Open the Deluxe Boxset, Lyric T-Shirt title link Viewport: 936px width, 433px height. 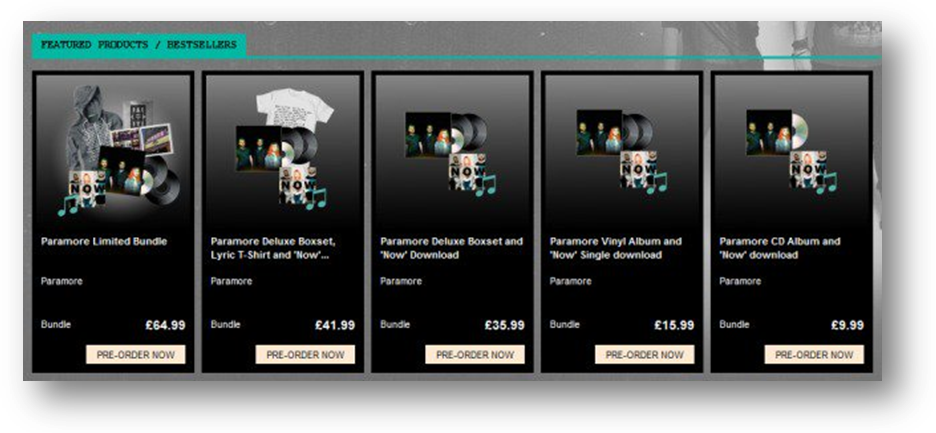click(x=273, y=248)
